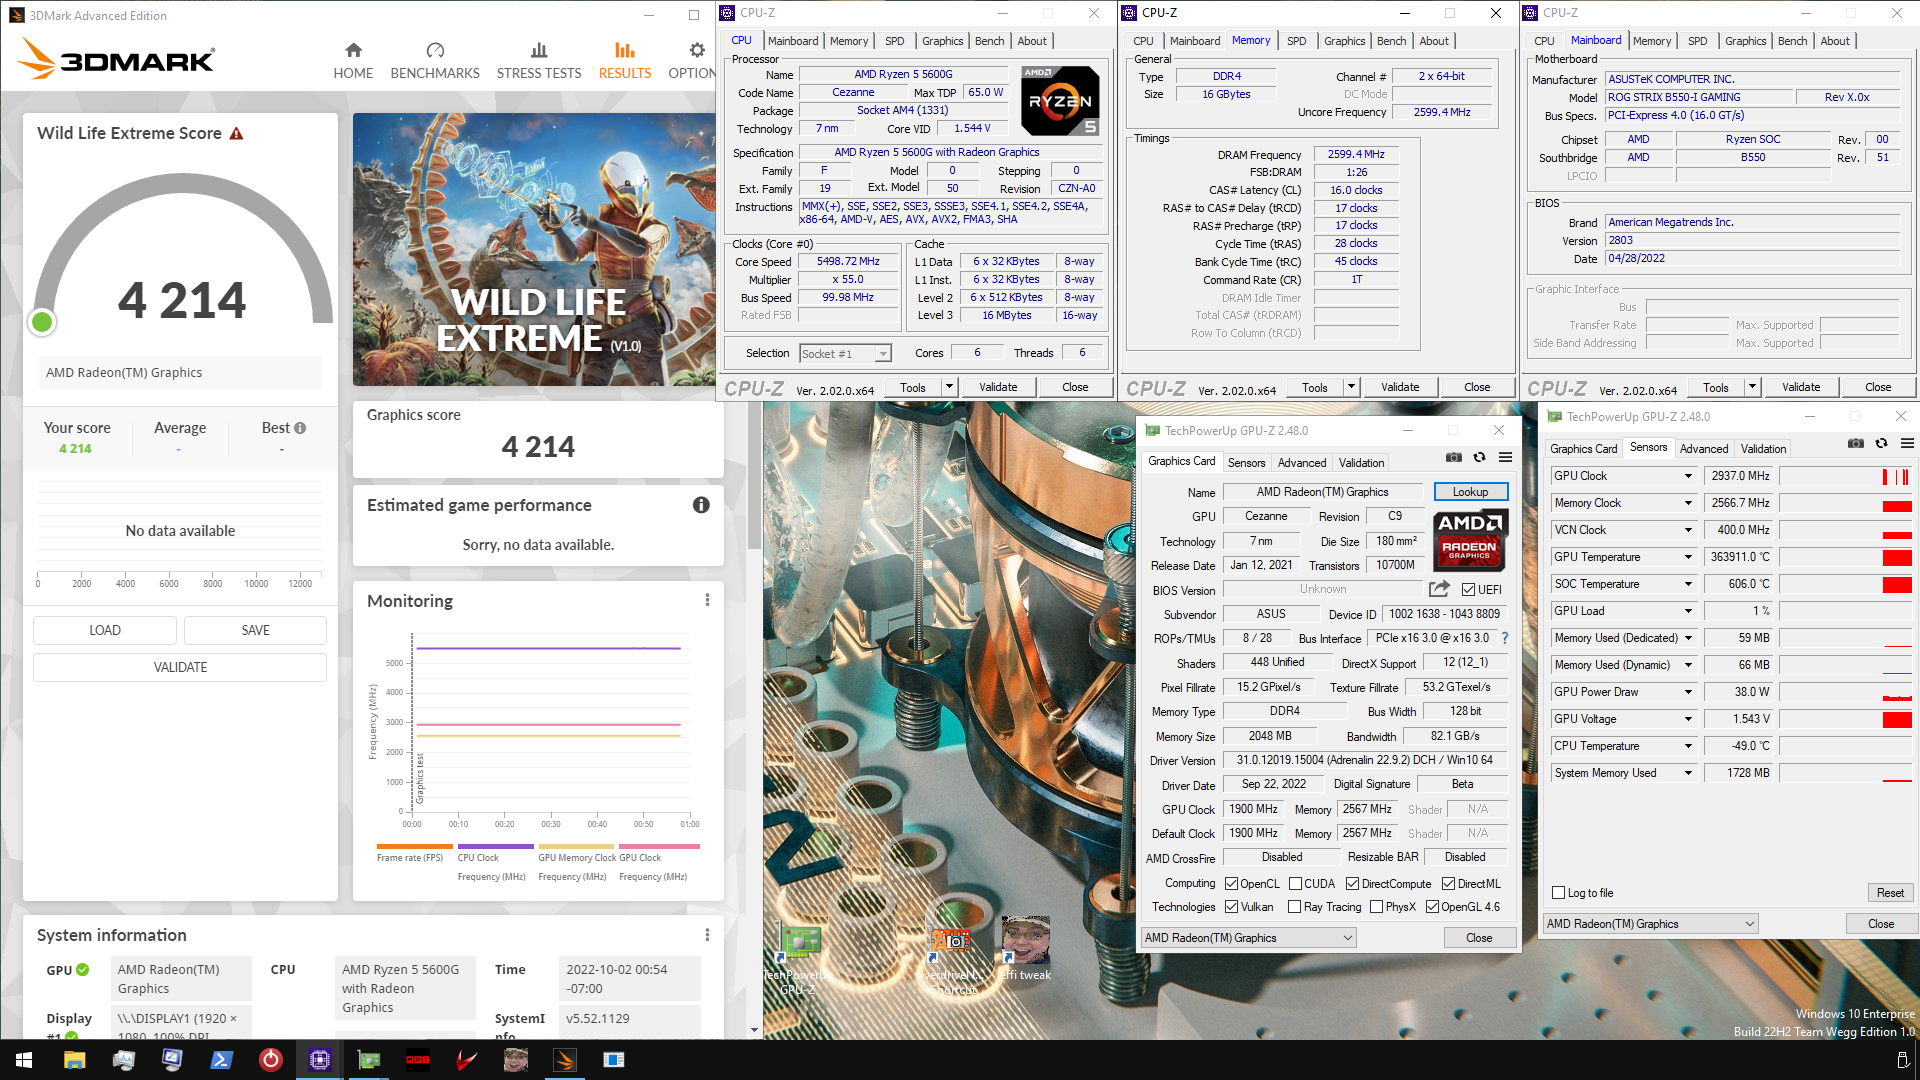The image size is (1920, 1080).
Task: Expand the GPU Temperature sensor dropdown
Action: (1688, 557)
